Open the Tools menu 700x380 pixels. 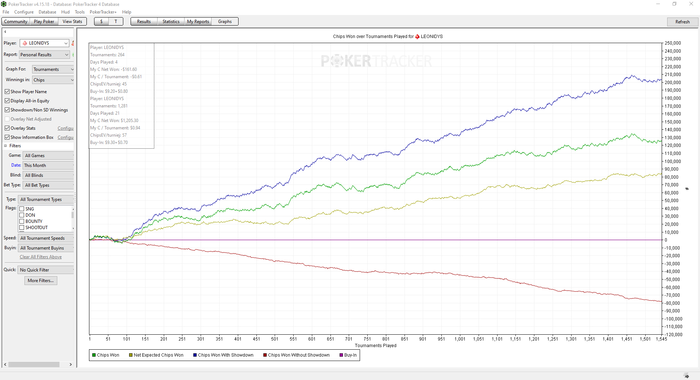(x=80, y=12)
